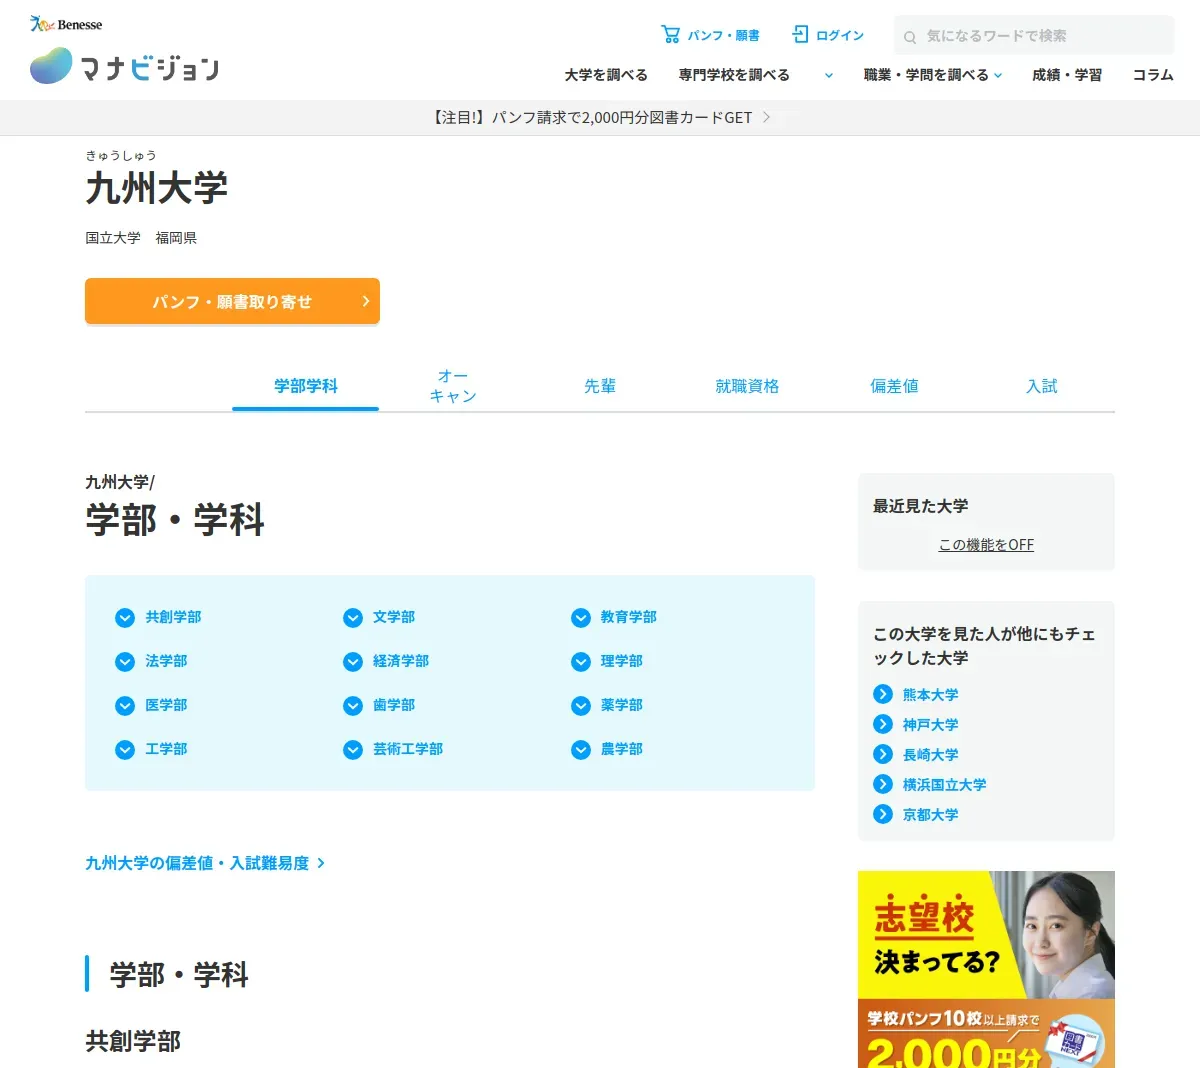
Task: Click the Benesse logo at top
Action: pyautogui.click(x=66, y=24)
